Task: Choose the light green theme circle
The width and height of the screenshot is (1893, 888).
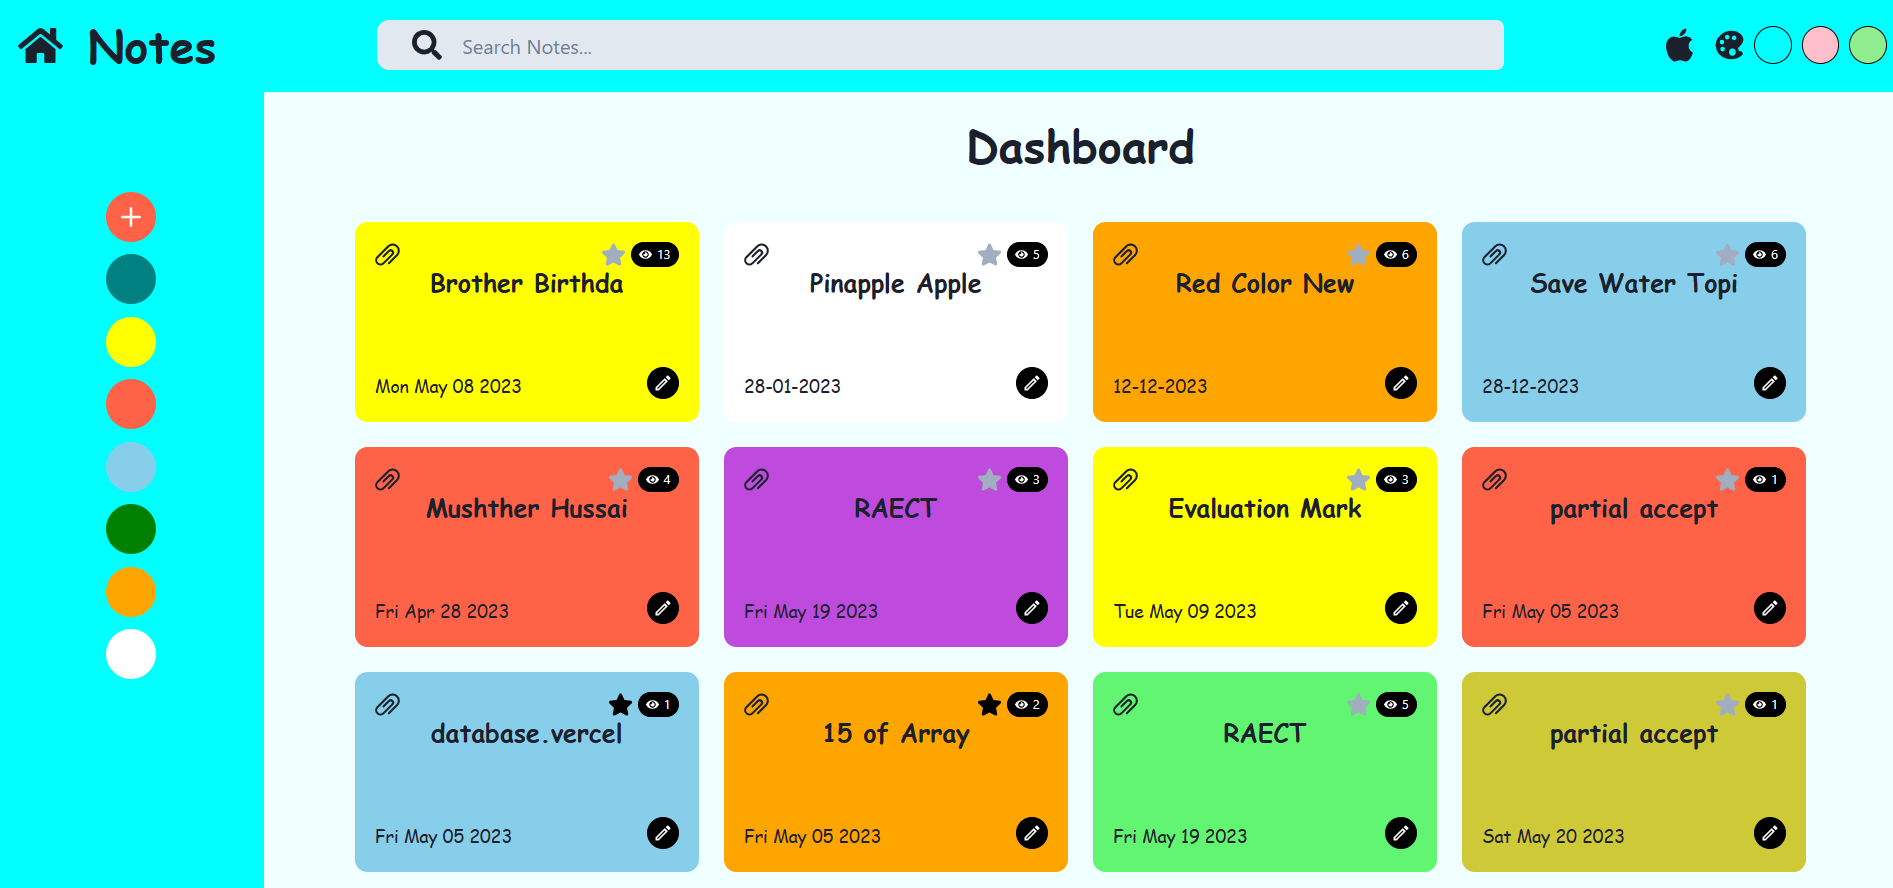Action: (1867, 46)
